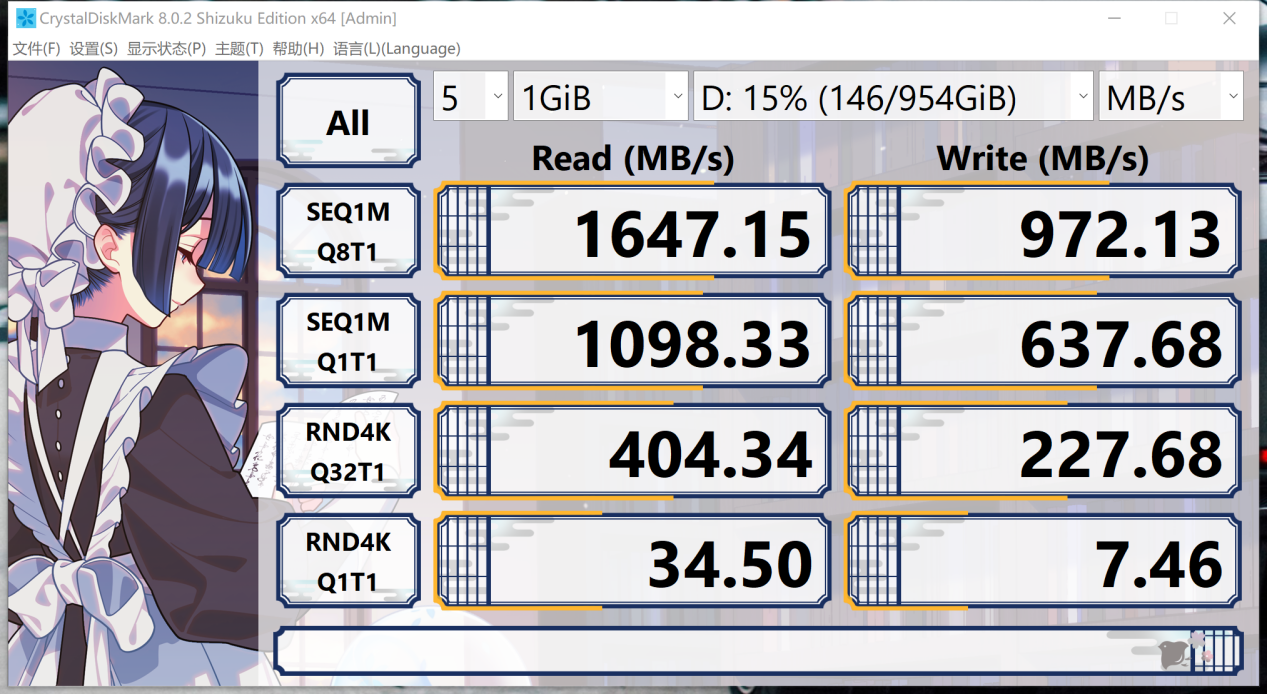Viewport: 1267px width, 694px height.
Task: Close the CrystalDiskMark window
Action: (x=1230, y=18)
